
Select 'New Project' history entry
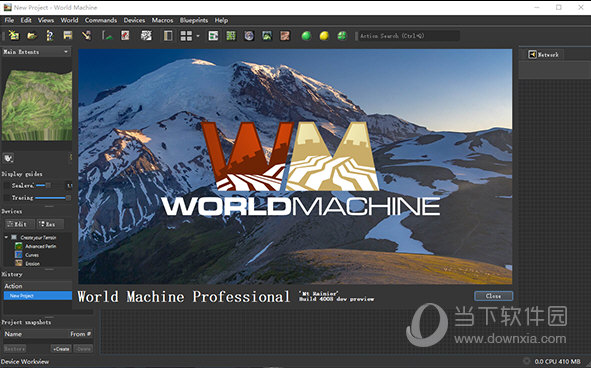38,296
